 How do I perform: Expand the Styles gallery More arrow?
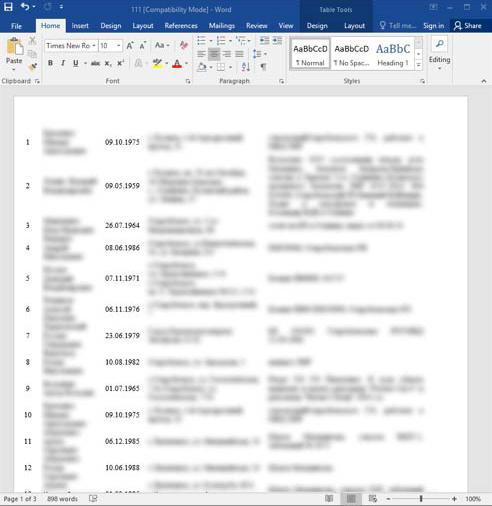418,66
